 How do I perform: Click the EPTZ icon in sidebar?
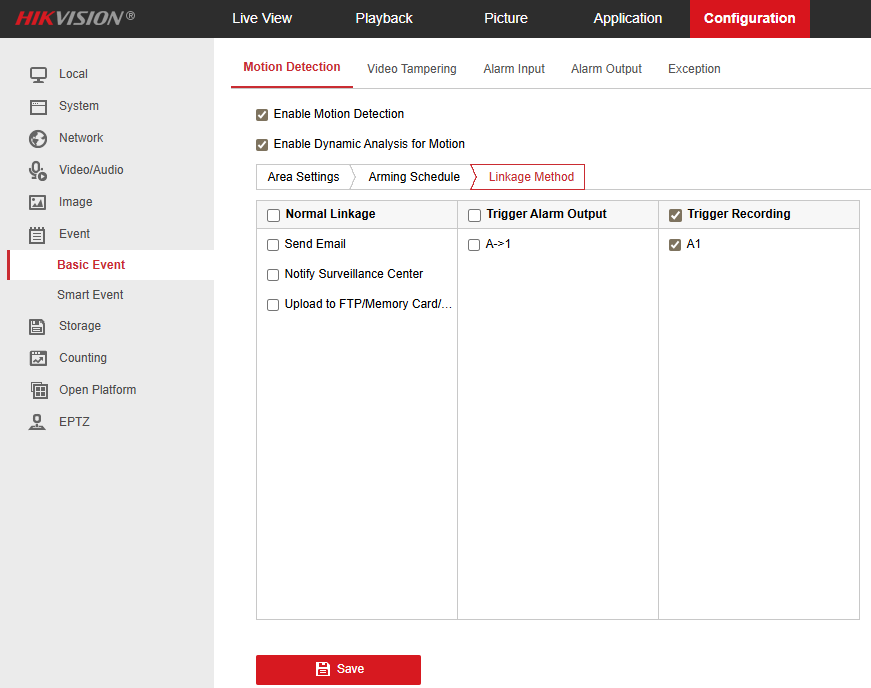click(38, 422)
